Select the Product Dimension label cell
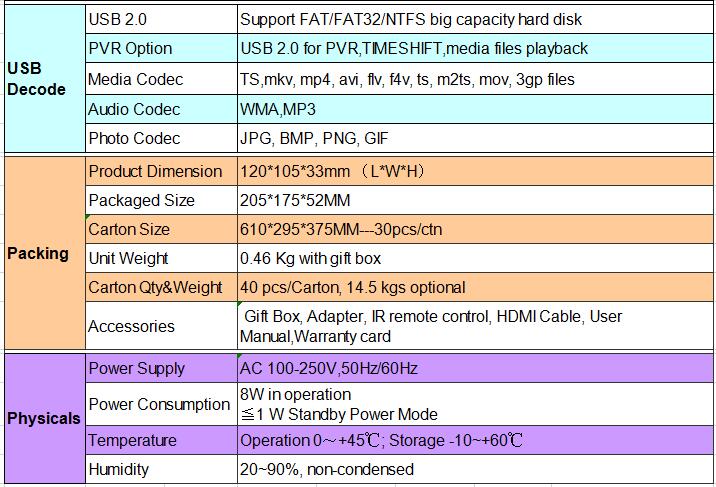This screenshot has width=716, height=487. pos(160,172)
